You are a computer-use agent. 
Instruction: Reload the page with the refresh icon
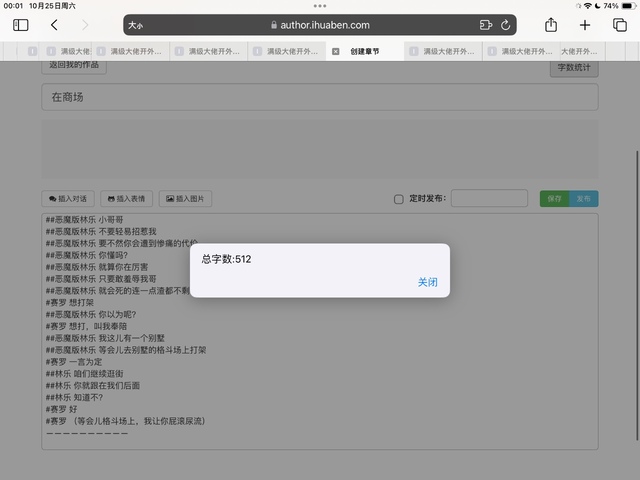(x=506, y=25)
